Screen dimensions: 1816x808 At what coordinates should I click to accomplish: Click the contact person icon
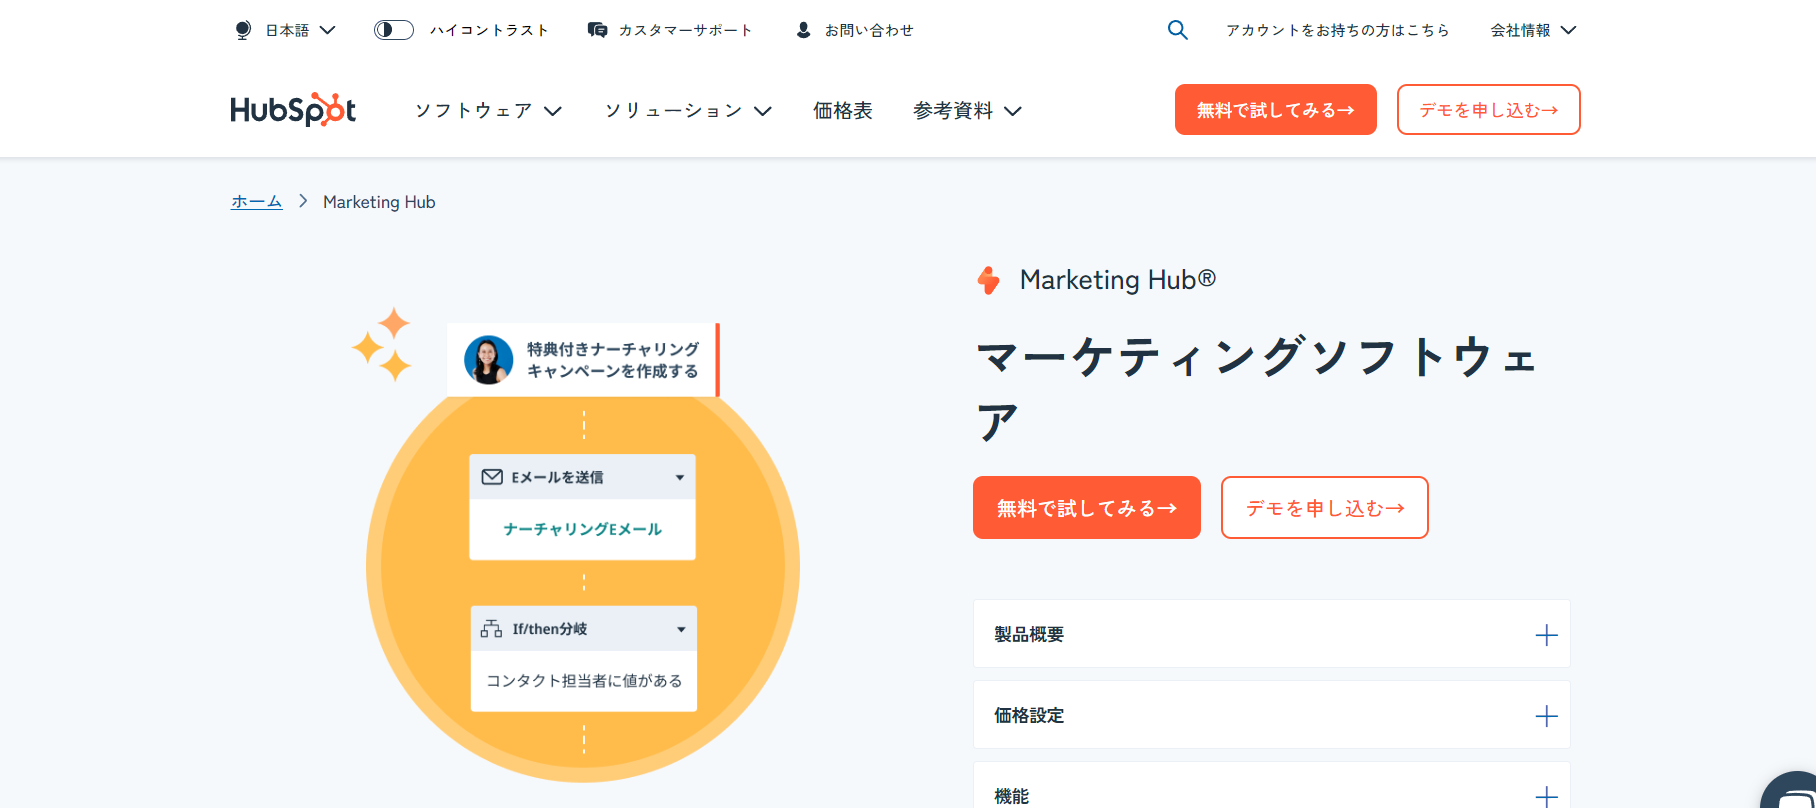pyautogui.click(x=803, y=30)
